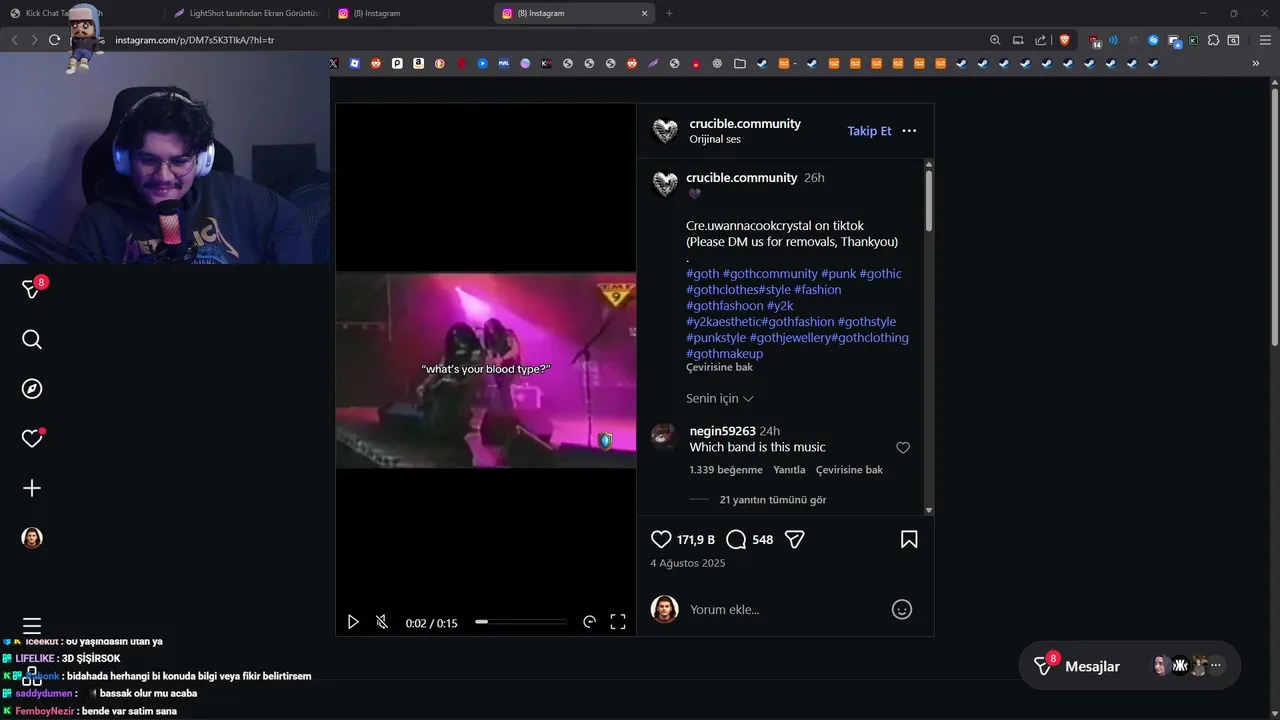
Task: Close the active Instagram tab
Action: pyautogui.click(x=644, y=14)
